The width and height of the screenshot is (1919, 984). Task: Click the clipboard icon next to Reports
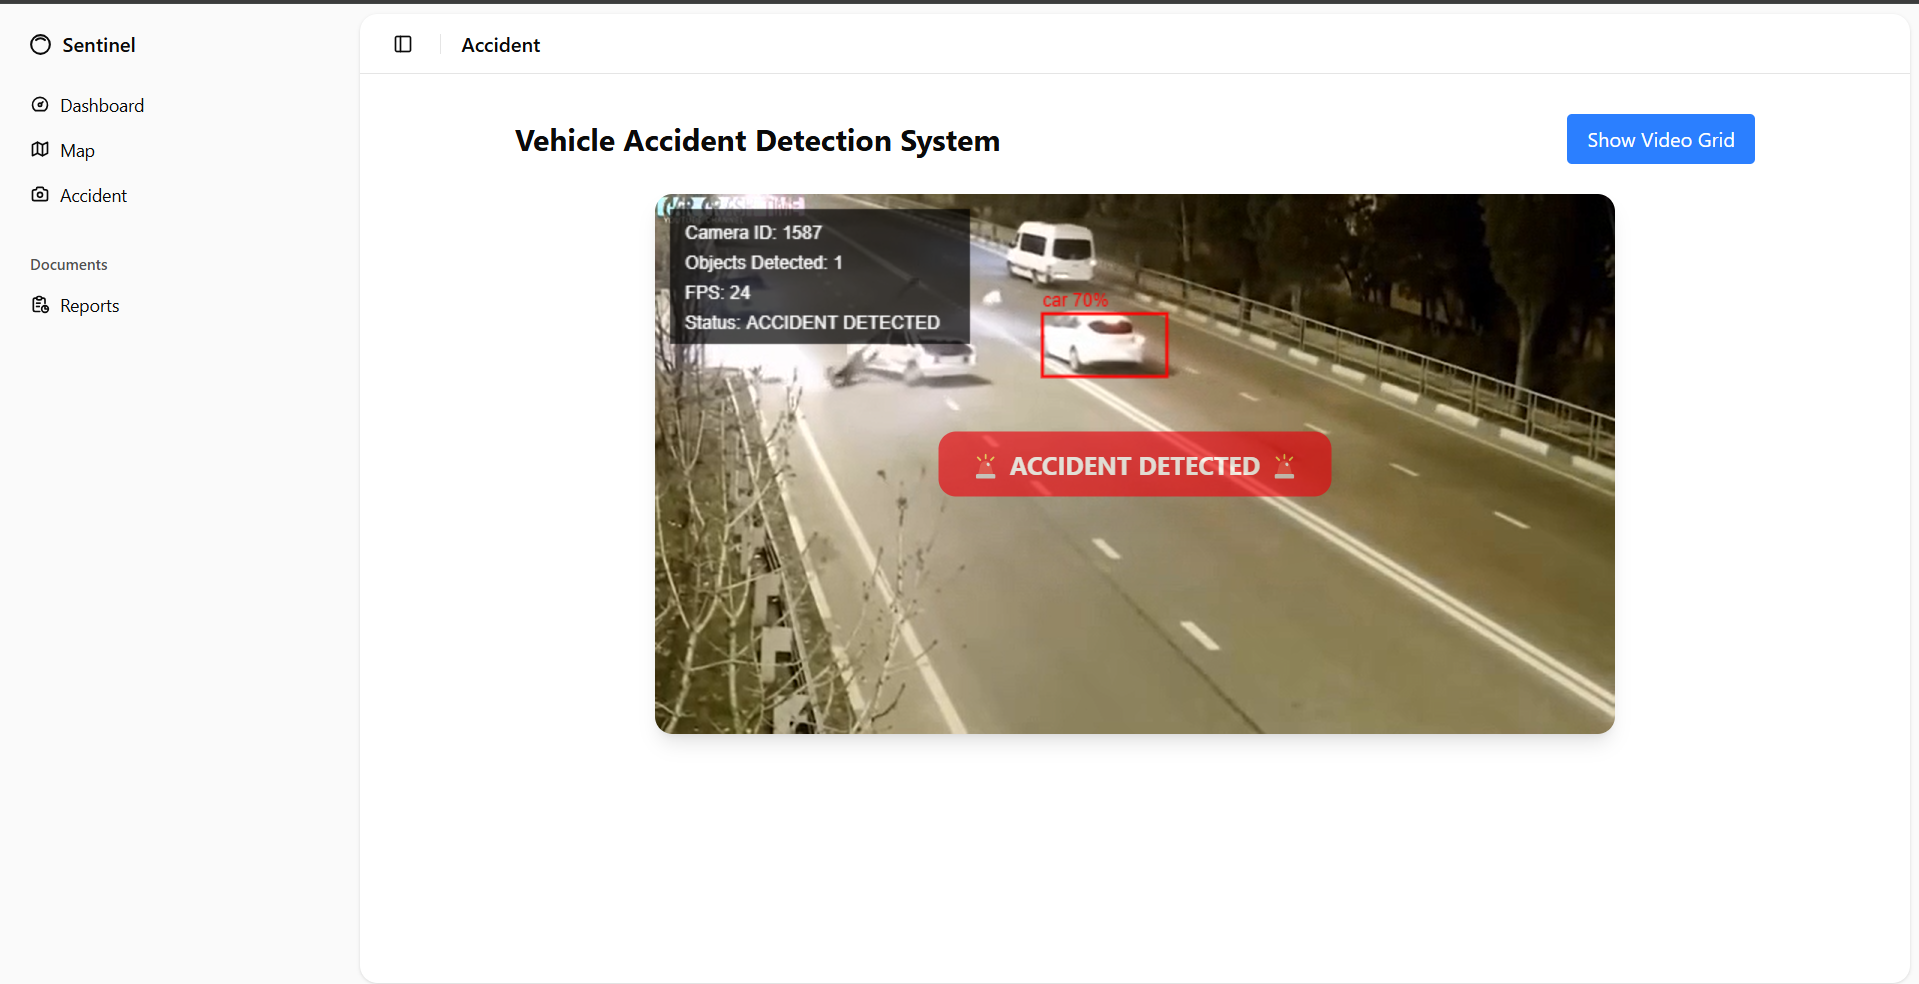coord(40,304)
